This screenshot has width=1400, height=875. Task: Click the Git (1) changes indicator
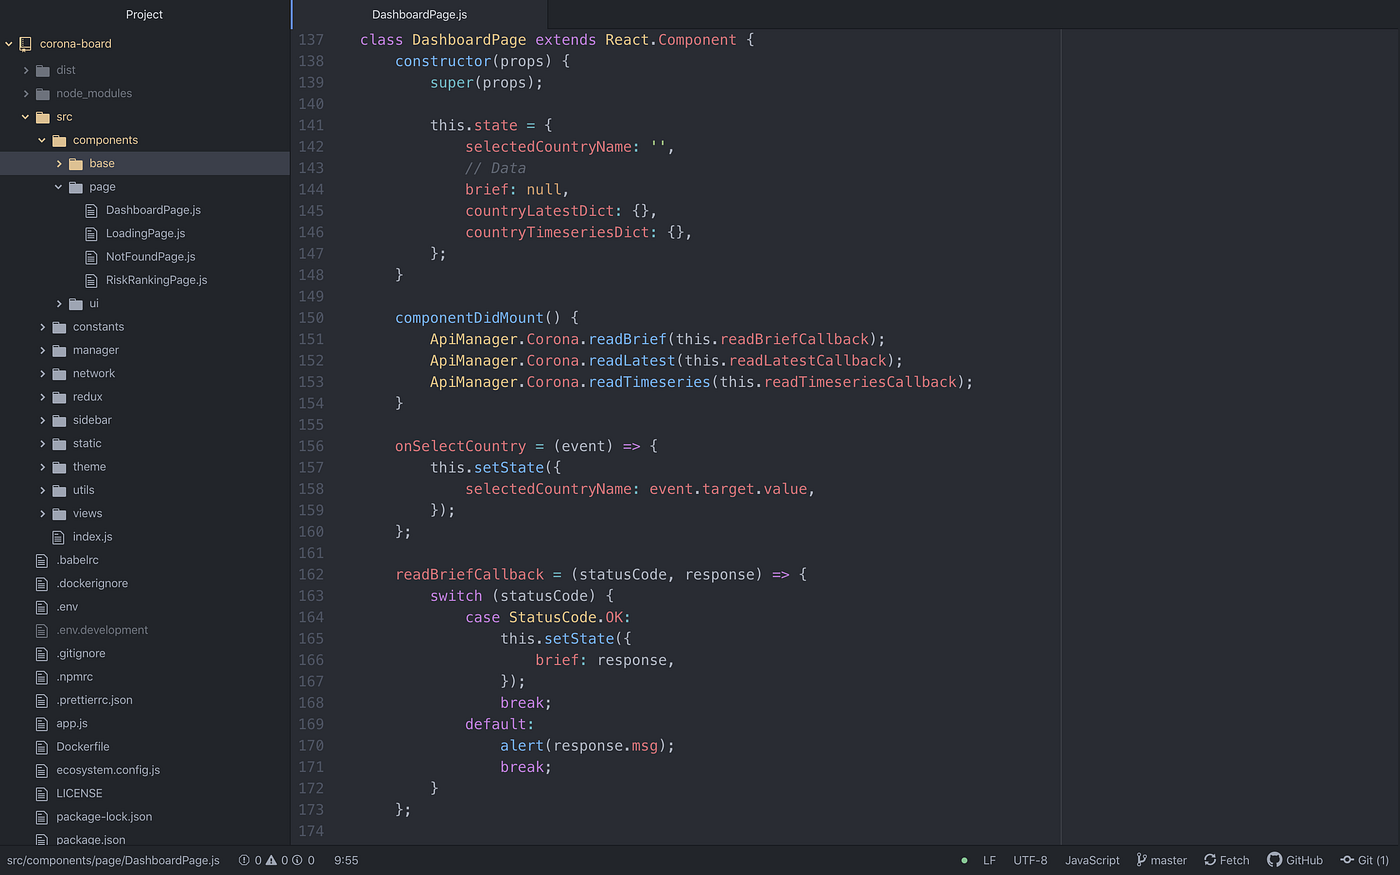coord(1364,860)
